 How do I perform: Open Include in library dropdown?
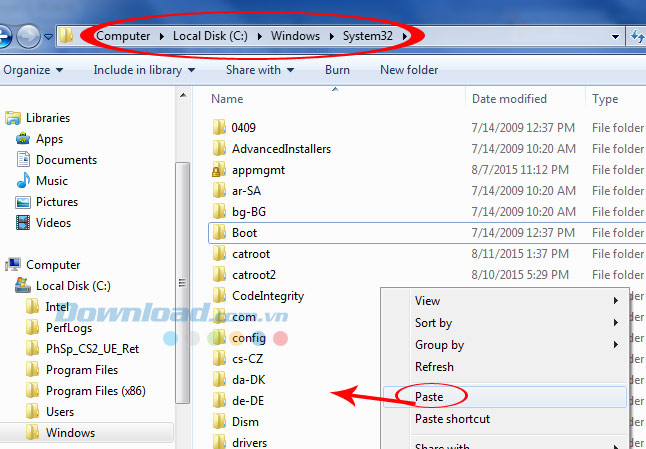[x=144, y=70]
